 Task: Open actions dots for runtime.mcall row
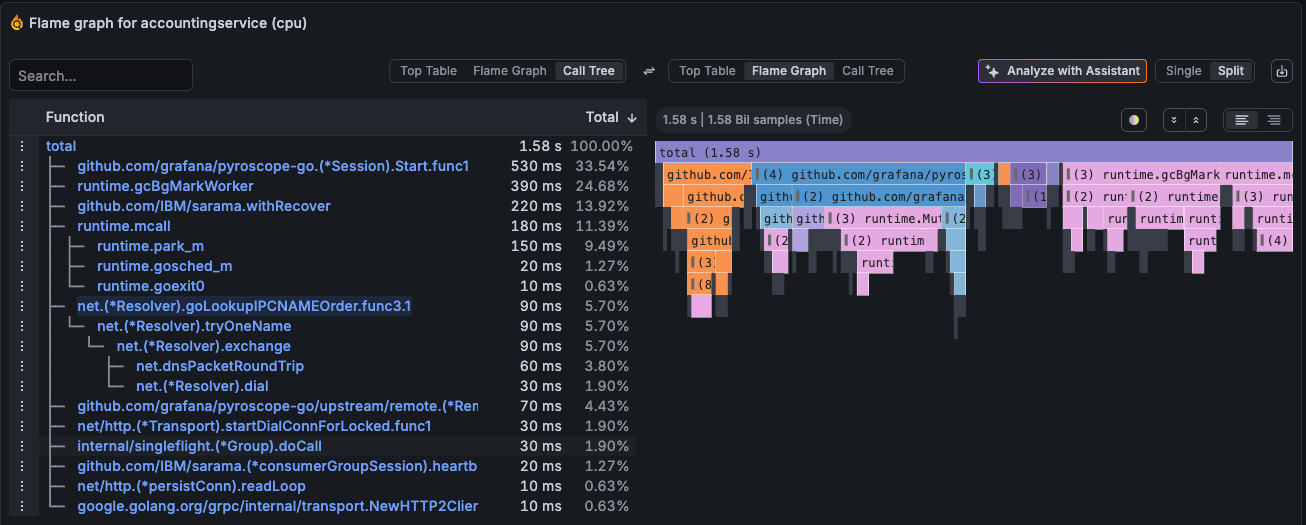pos(20,226)
